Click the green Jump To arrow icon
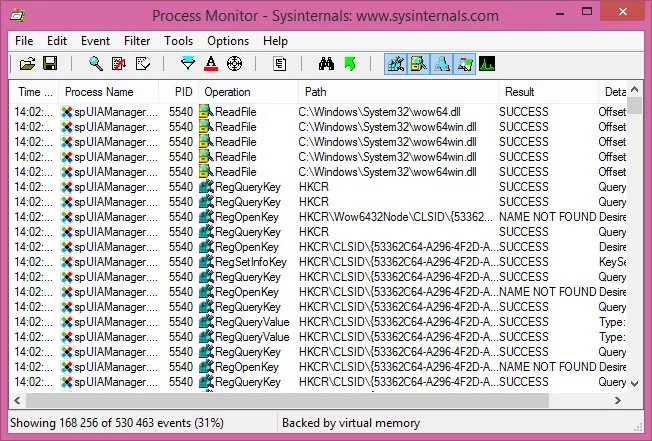Screen dimensions: 652x441 pos(350,64)
